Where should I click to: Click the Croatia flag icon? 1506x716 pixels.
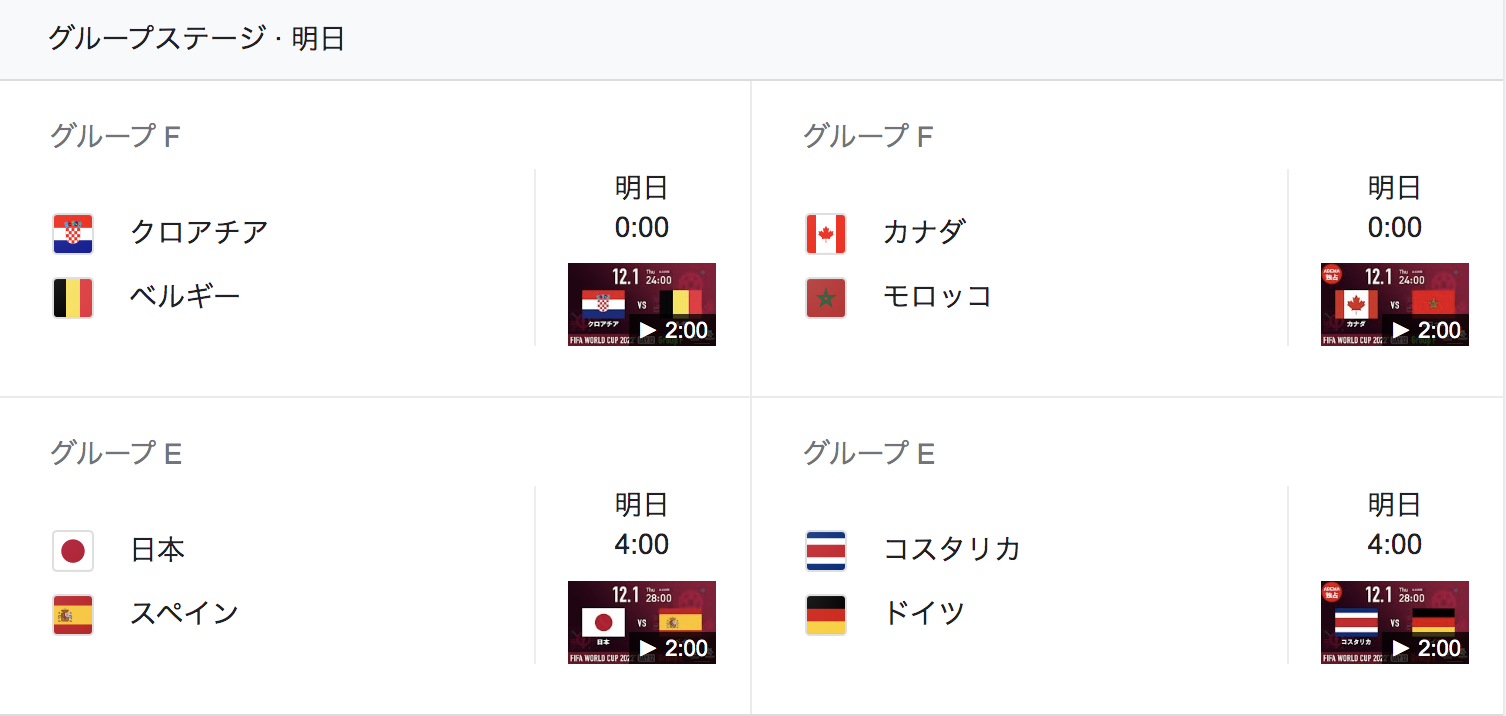73,234
